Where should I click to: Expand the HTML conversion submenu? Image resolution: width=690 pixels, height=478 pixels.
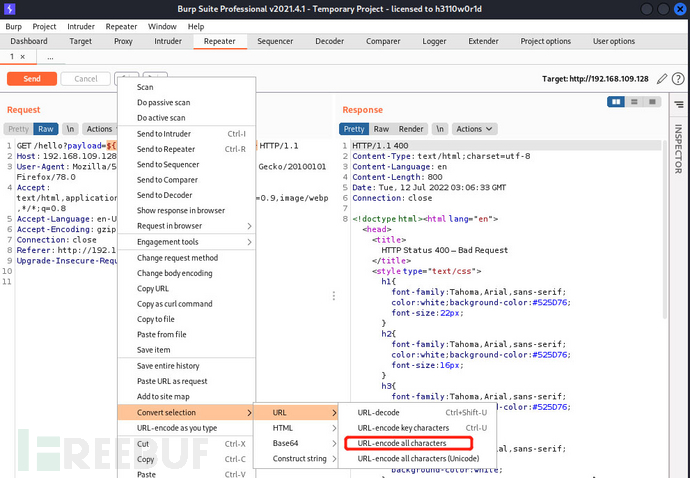(295, 428)
